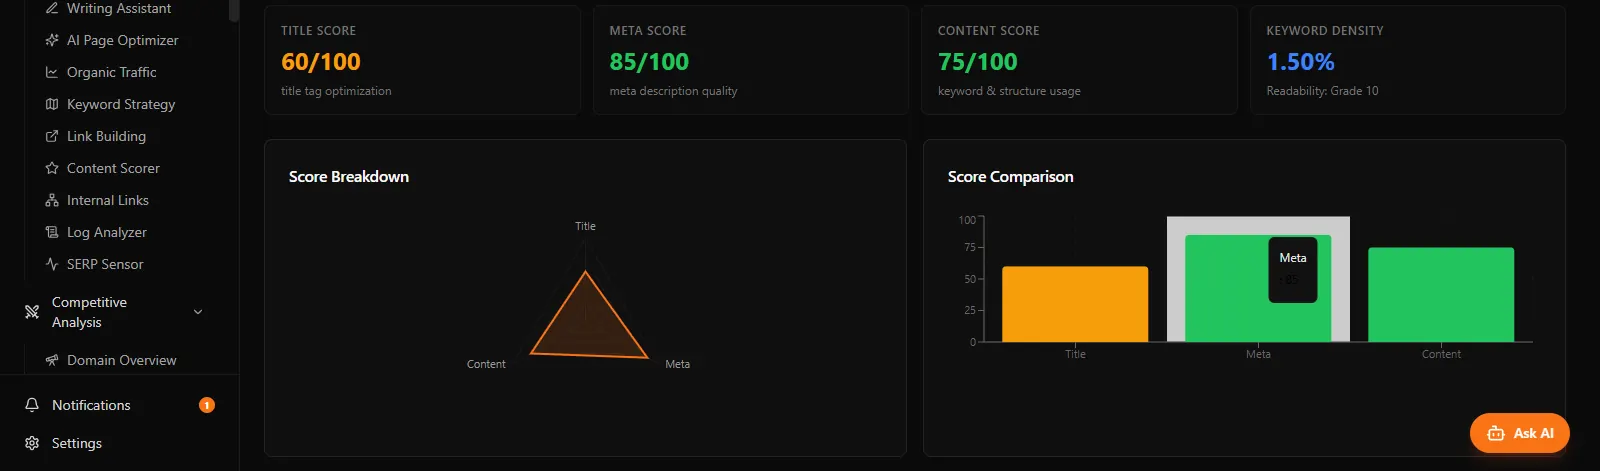Screen dimensions: 1600x471
Task: Click the Settings gear icon
Action: pos(32,443)
